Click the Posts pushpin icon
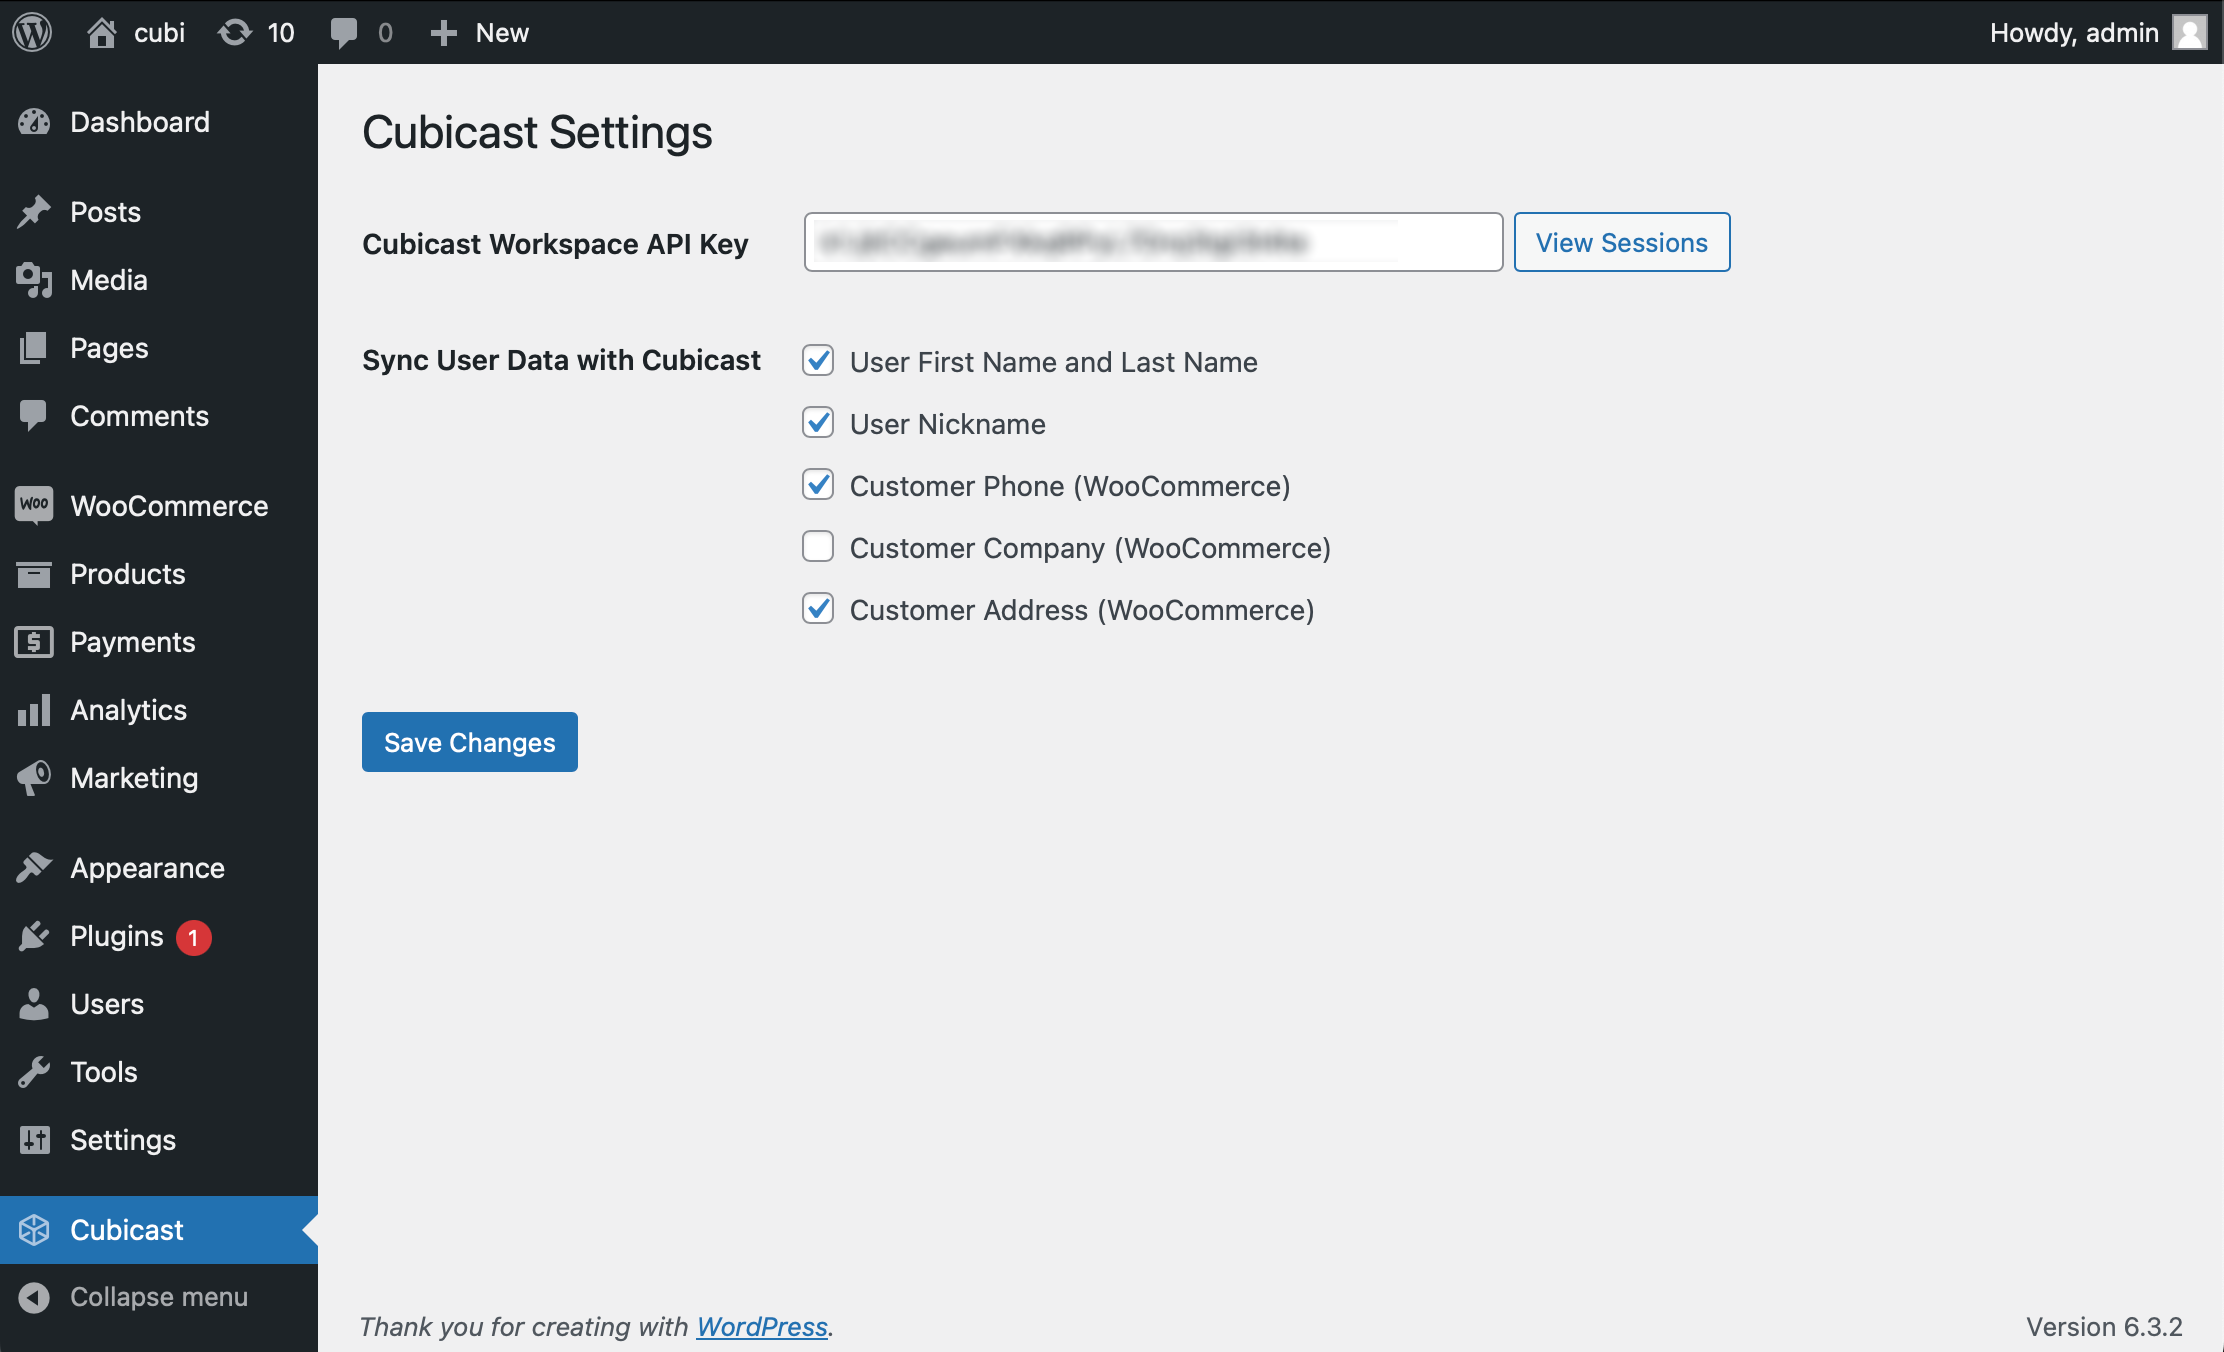The height and width of the screenshot is (1352, 2224). pyautogui.click(x=34, y=212)
